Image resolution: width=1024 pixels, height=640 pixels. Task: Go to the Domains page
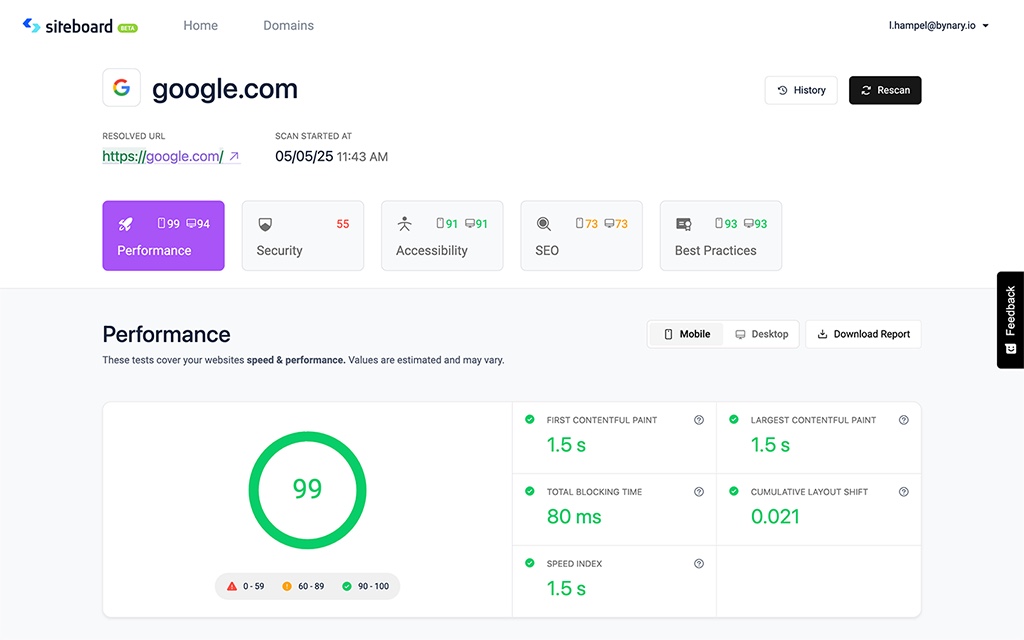pyautogui.click(x=288, y=25)
